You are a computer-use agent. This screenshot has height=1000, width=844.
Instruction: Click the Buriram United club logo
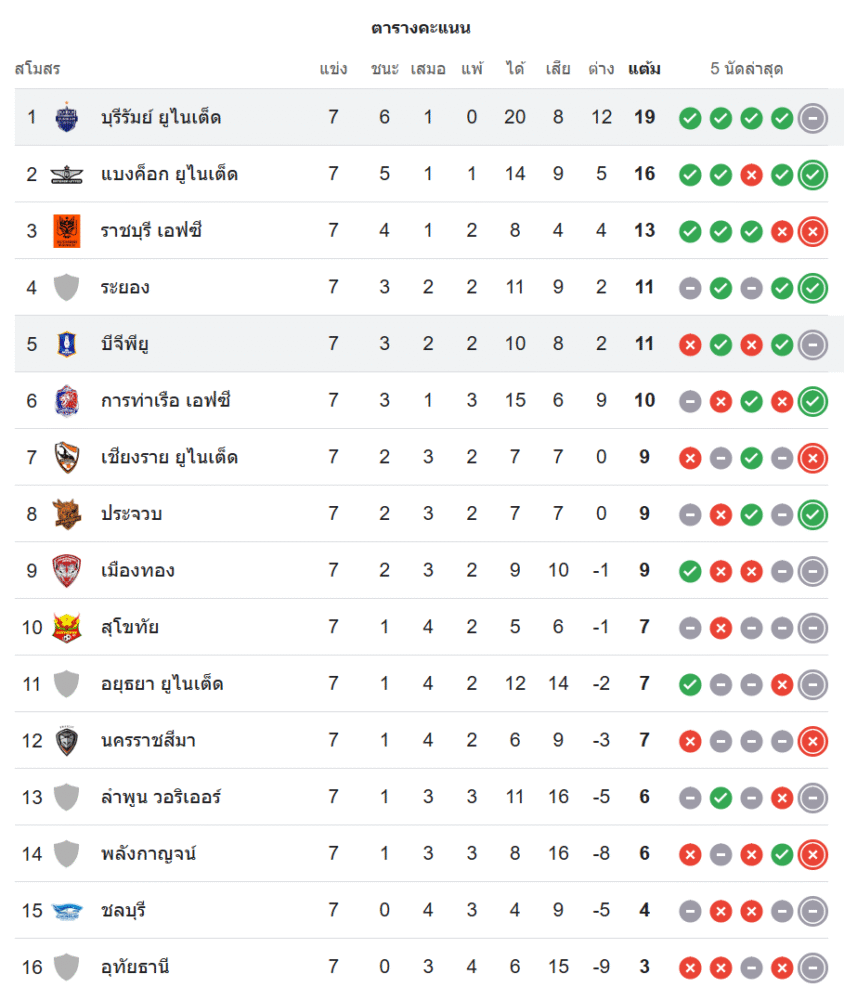coord(66,117)
